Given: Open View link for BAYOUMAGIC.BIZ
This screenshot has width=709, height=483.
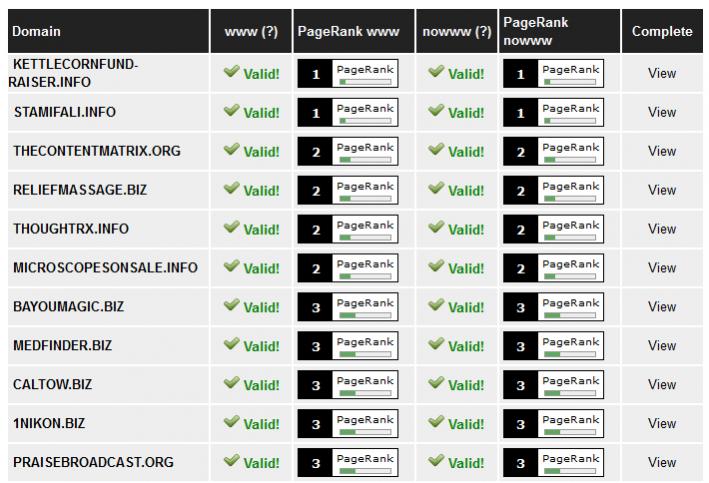Looking at the screenshot, I should pos(662,307).
